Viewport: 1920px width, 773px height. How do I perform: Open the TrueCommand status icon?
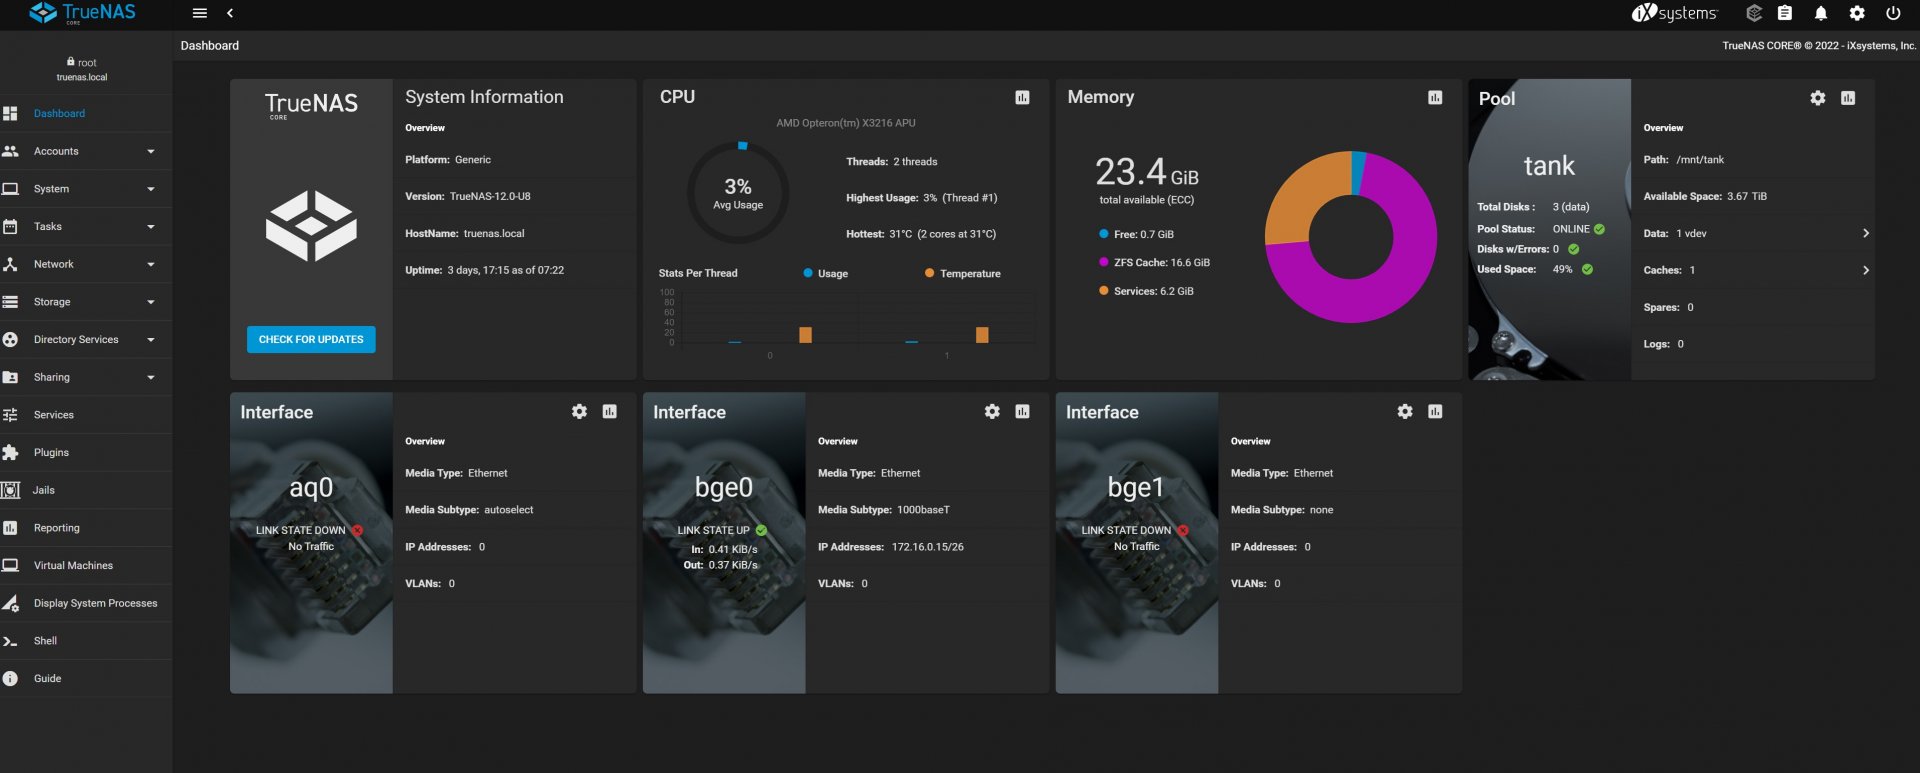(1754, 13)
